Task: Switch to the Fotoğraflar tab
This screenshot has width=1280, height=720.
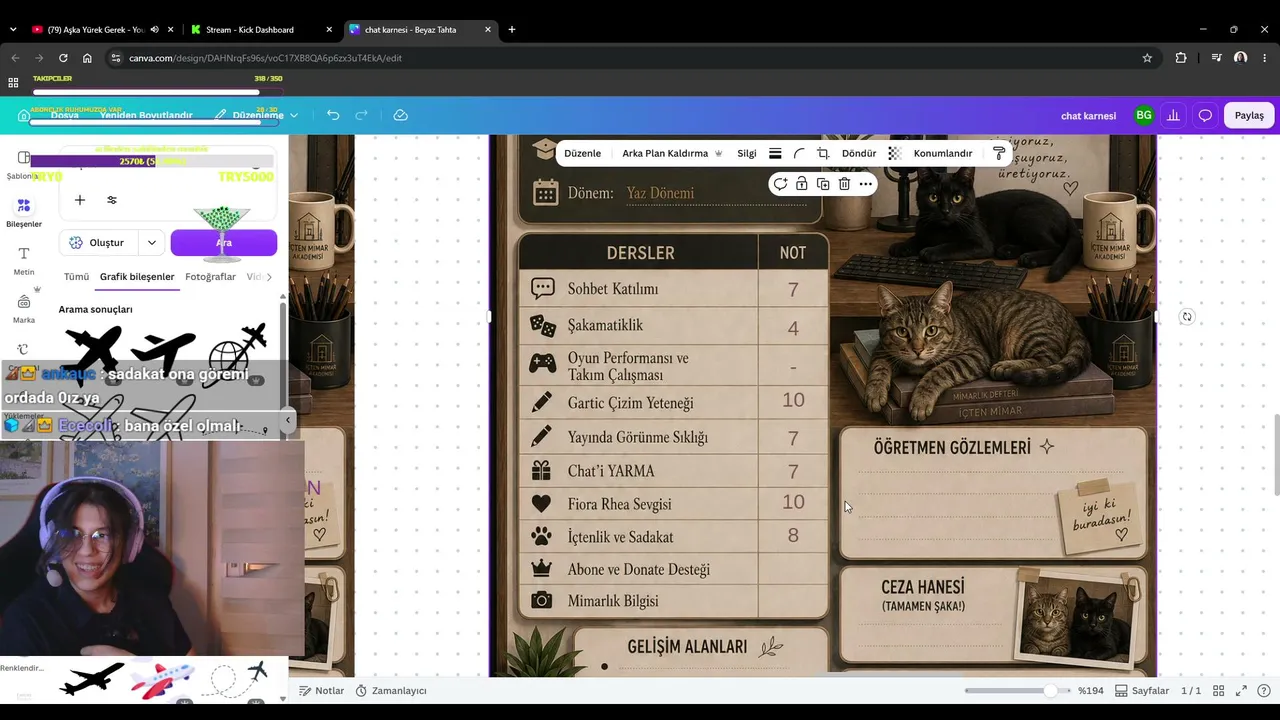Action: coord(210,277)
